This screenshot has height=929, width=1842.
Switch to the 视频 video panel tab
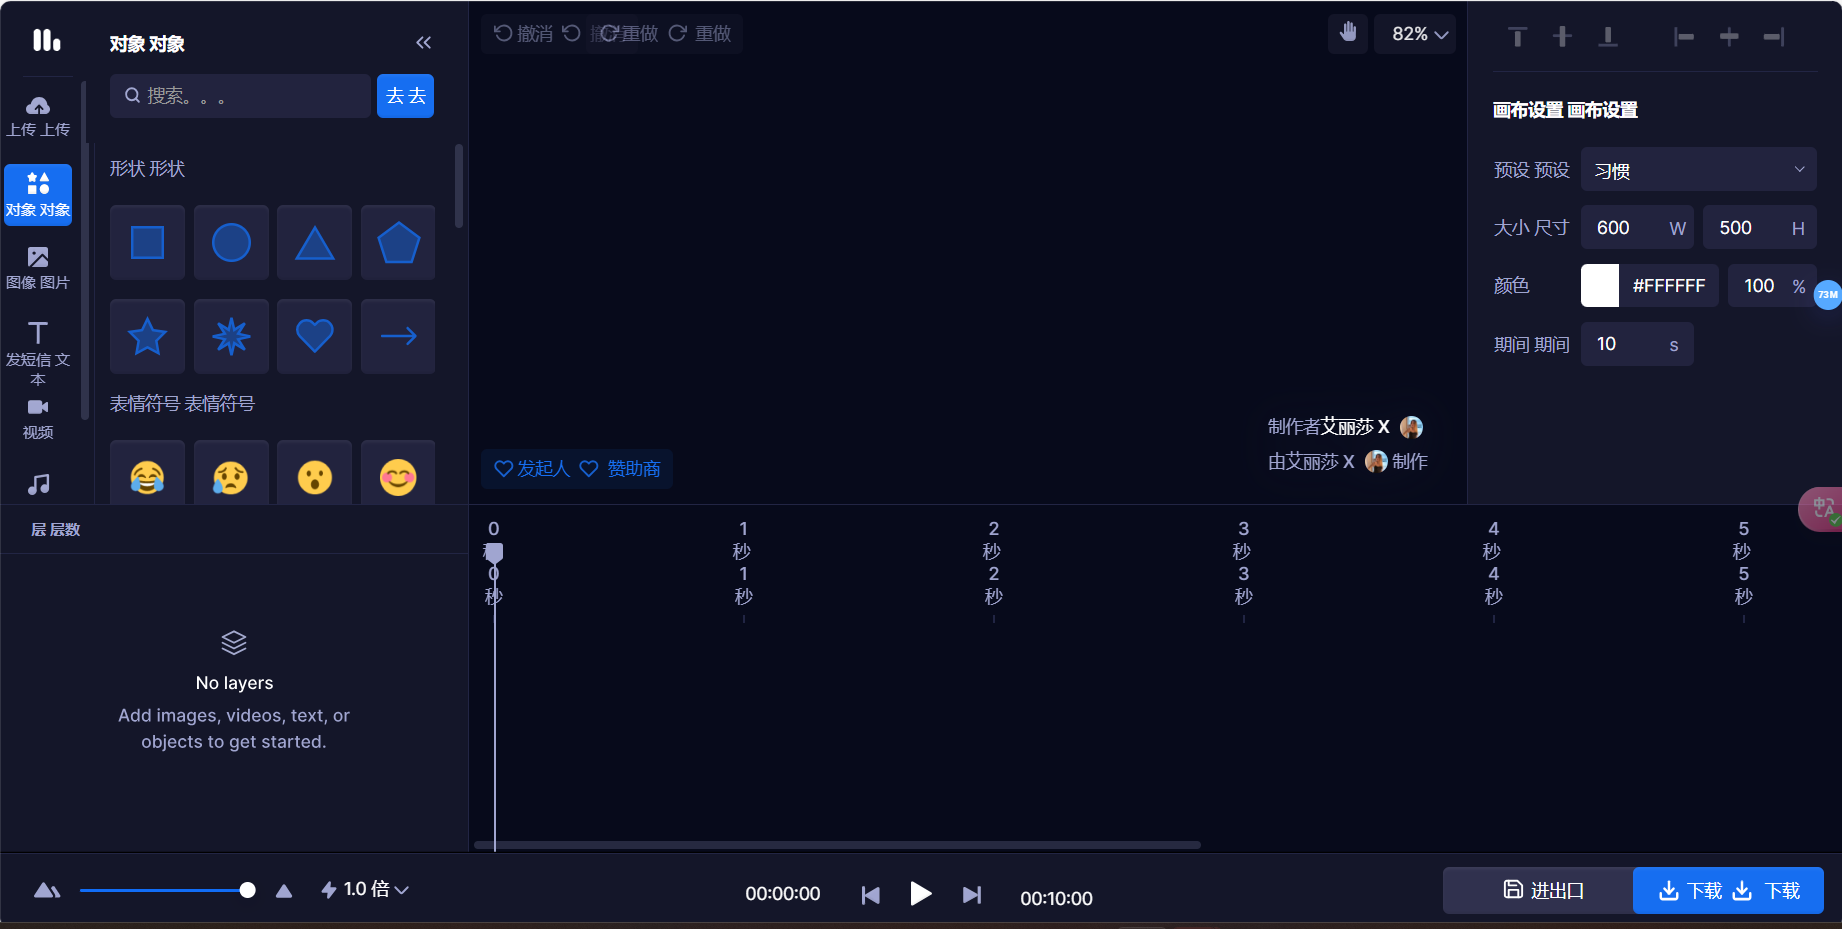(x=38, y=417)
